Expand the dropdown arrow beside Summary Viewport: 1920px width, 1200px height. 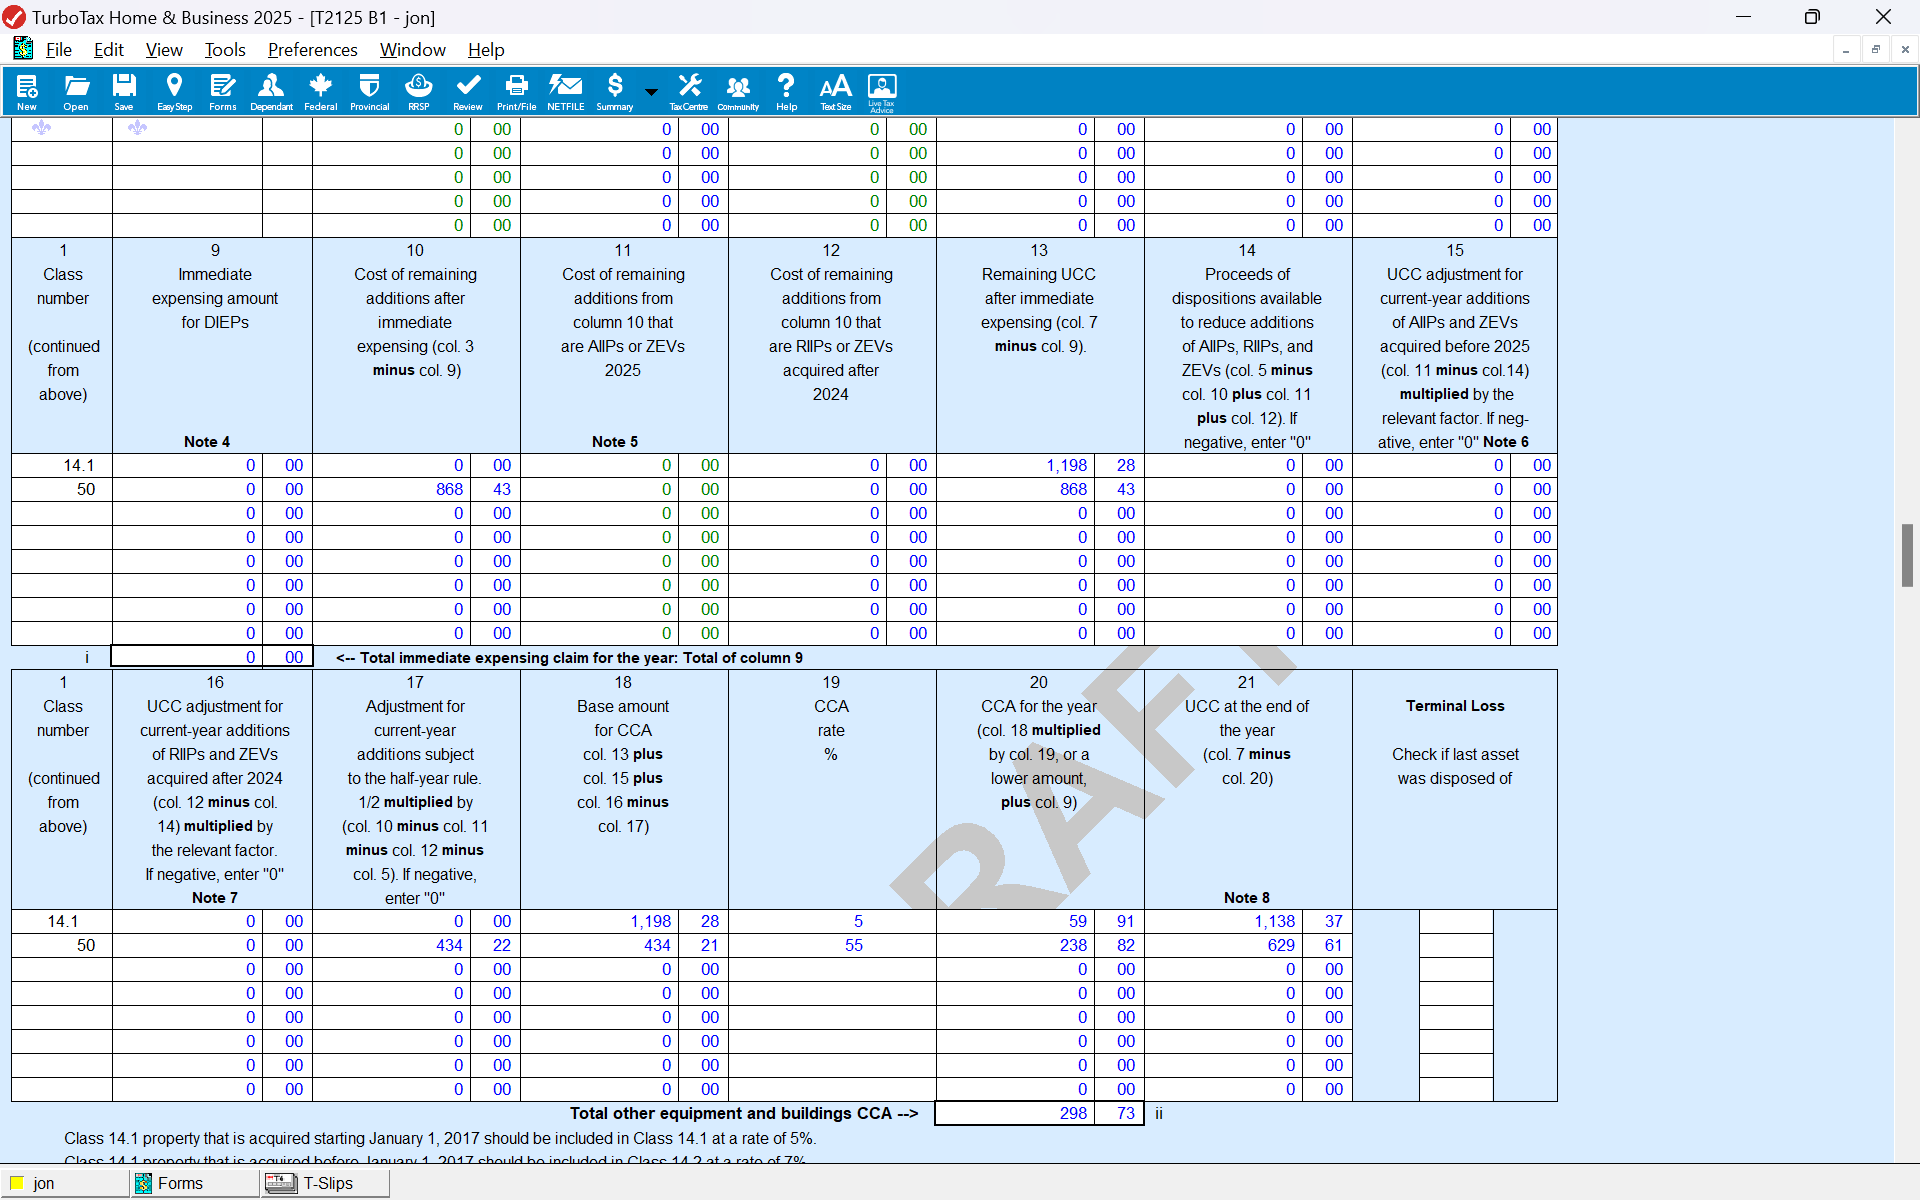click(651, 92)
